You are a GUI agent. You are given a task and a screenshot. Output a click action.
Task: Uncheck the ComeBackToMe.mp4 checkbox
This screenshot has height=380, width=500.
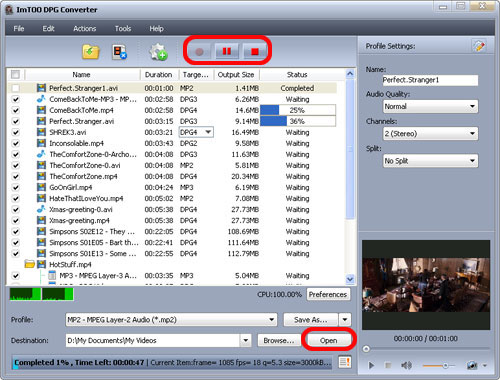(x=15, y=110)
